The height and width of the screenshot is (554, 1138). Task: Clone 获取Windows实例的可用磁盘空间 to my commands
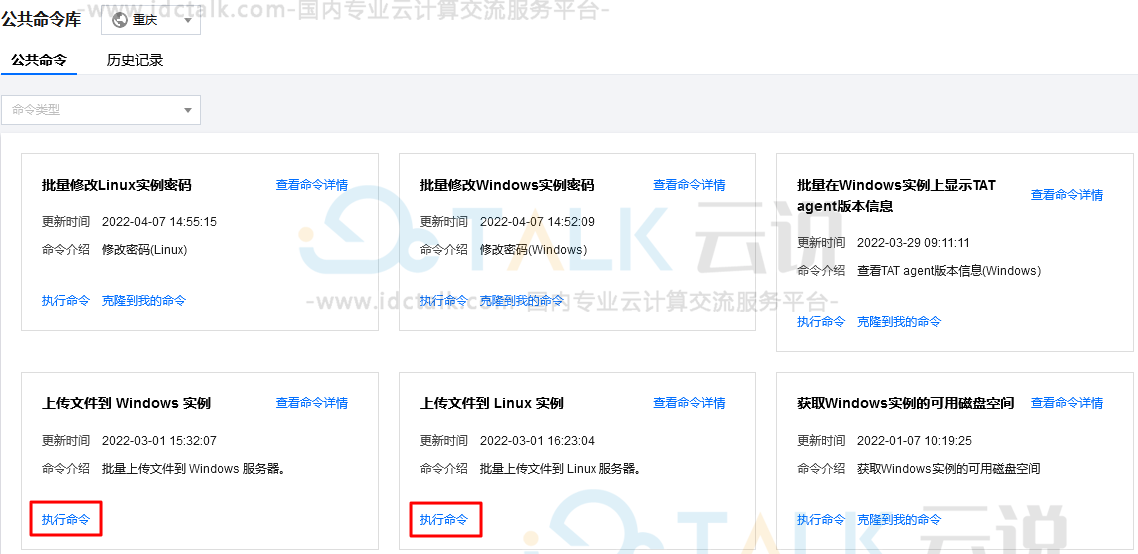coord(899,520)
